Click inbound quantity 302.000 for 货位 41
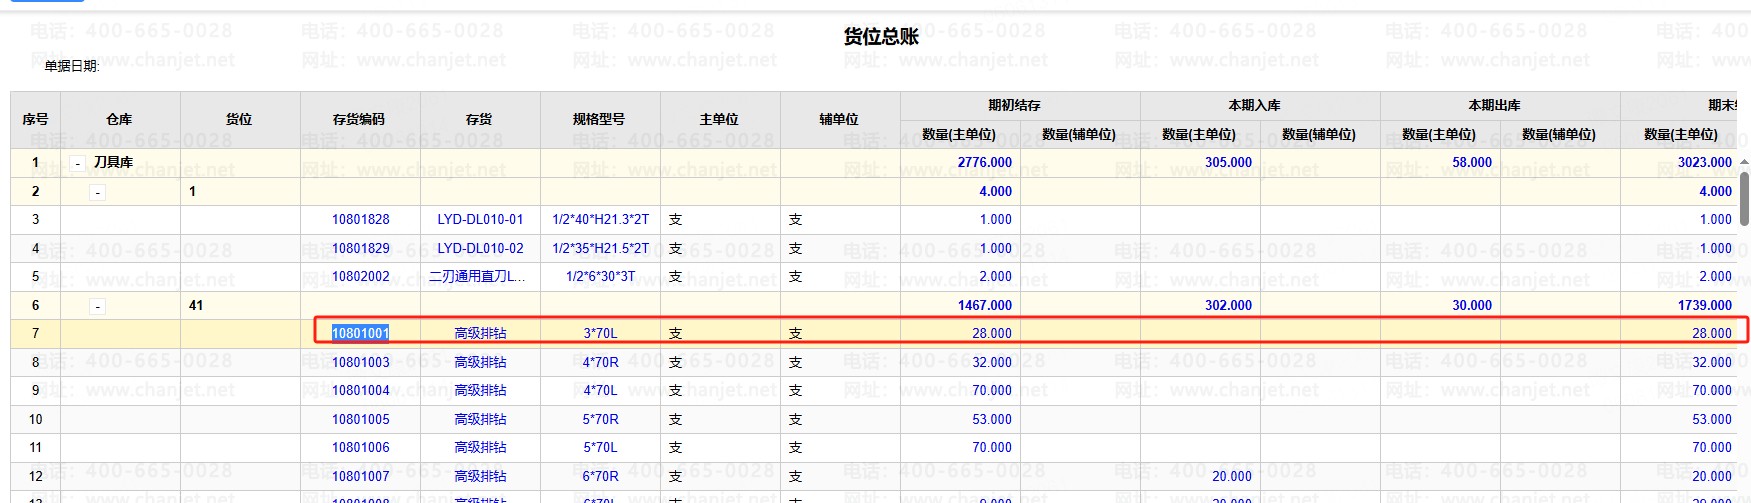Image resolution: width=1751 pixels, height=503 pixels. 1228,305
